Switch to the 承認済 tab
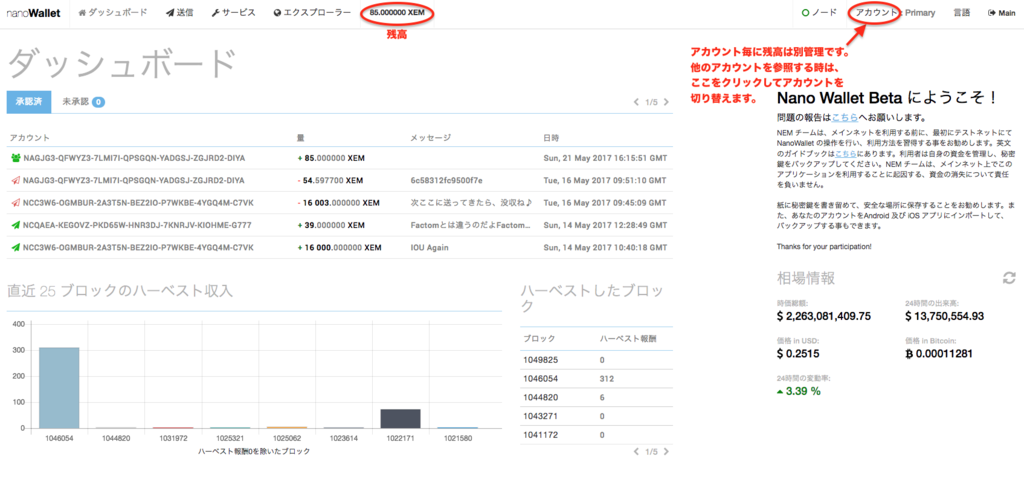The height and width of the screenshot is (485, 1024). pos(29,102)
